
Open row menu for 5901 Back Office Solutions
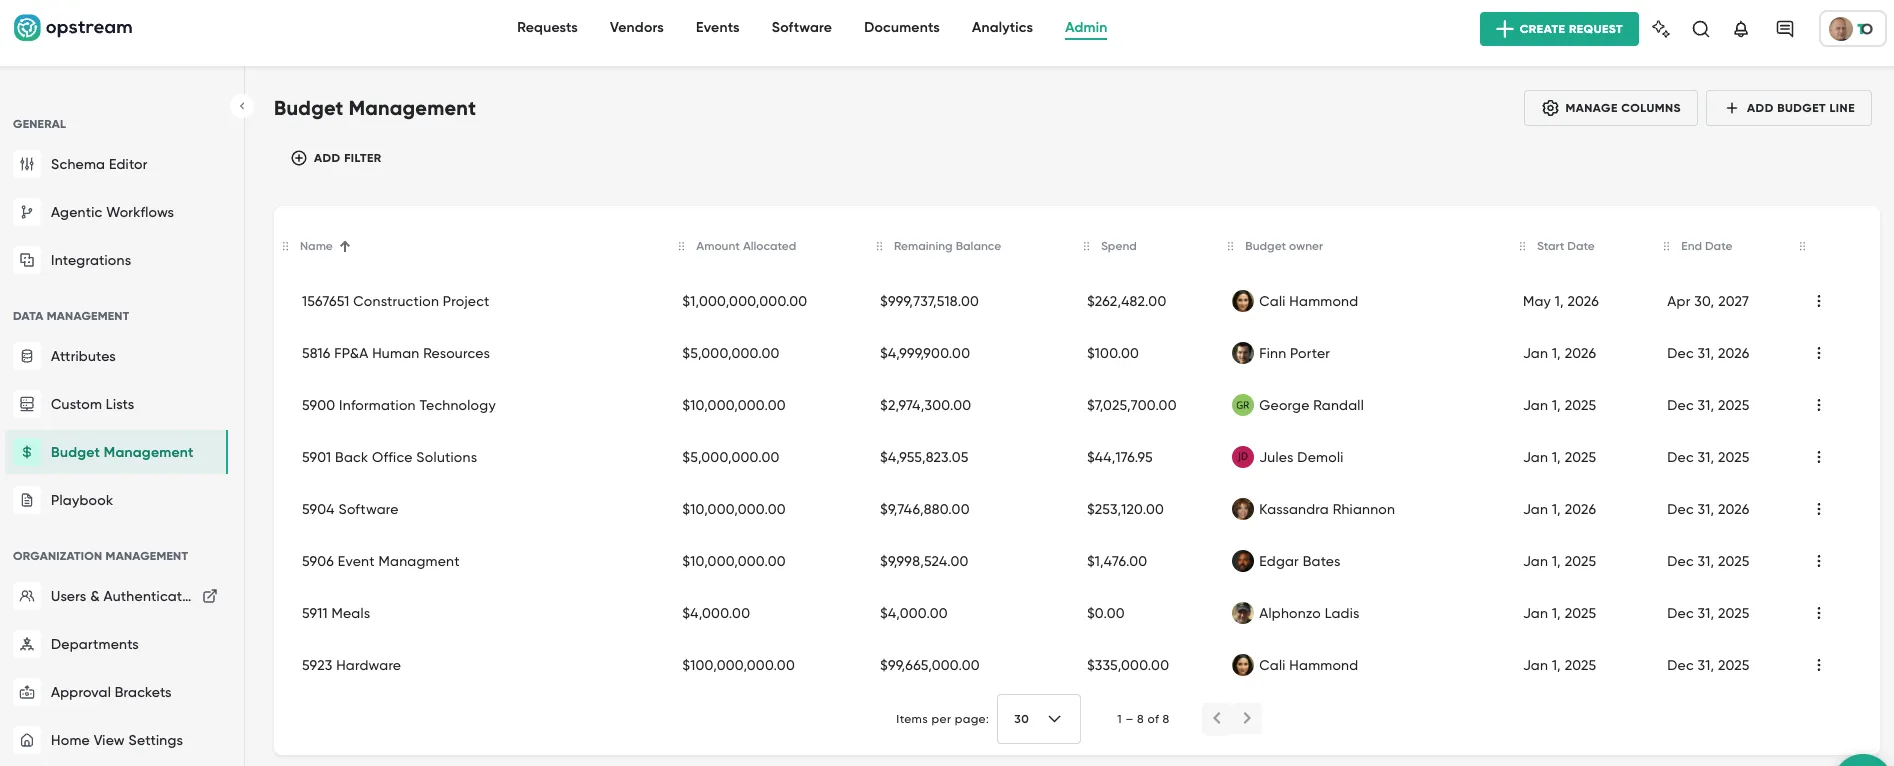pos(1819,457)
